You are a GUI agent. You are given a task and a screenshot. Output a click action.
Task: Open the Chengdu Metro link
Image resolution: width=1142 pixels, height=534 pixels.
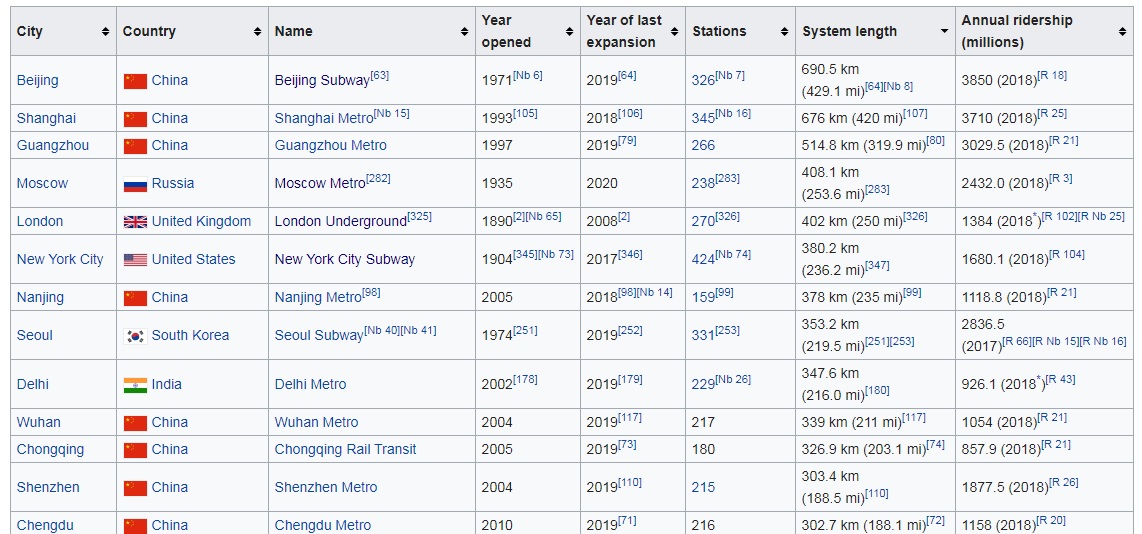point(323,525)
